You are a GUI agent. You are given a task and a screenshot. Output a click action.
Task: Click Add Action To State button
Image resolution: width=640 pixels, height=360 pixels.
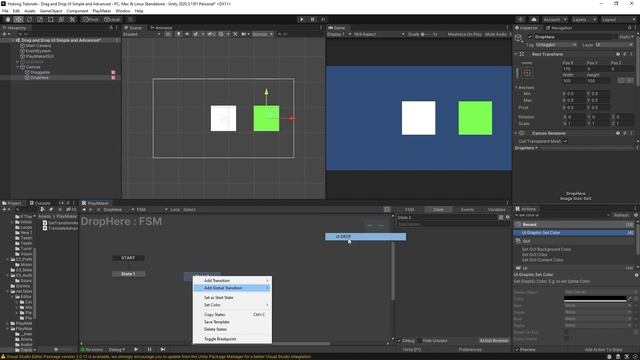point(603,350)
